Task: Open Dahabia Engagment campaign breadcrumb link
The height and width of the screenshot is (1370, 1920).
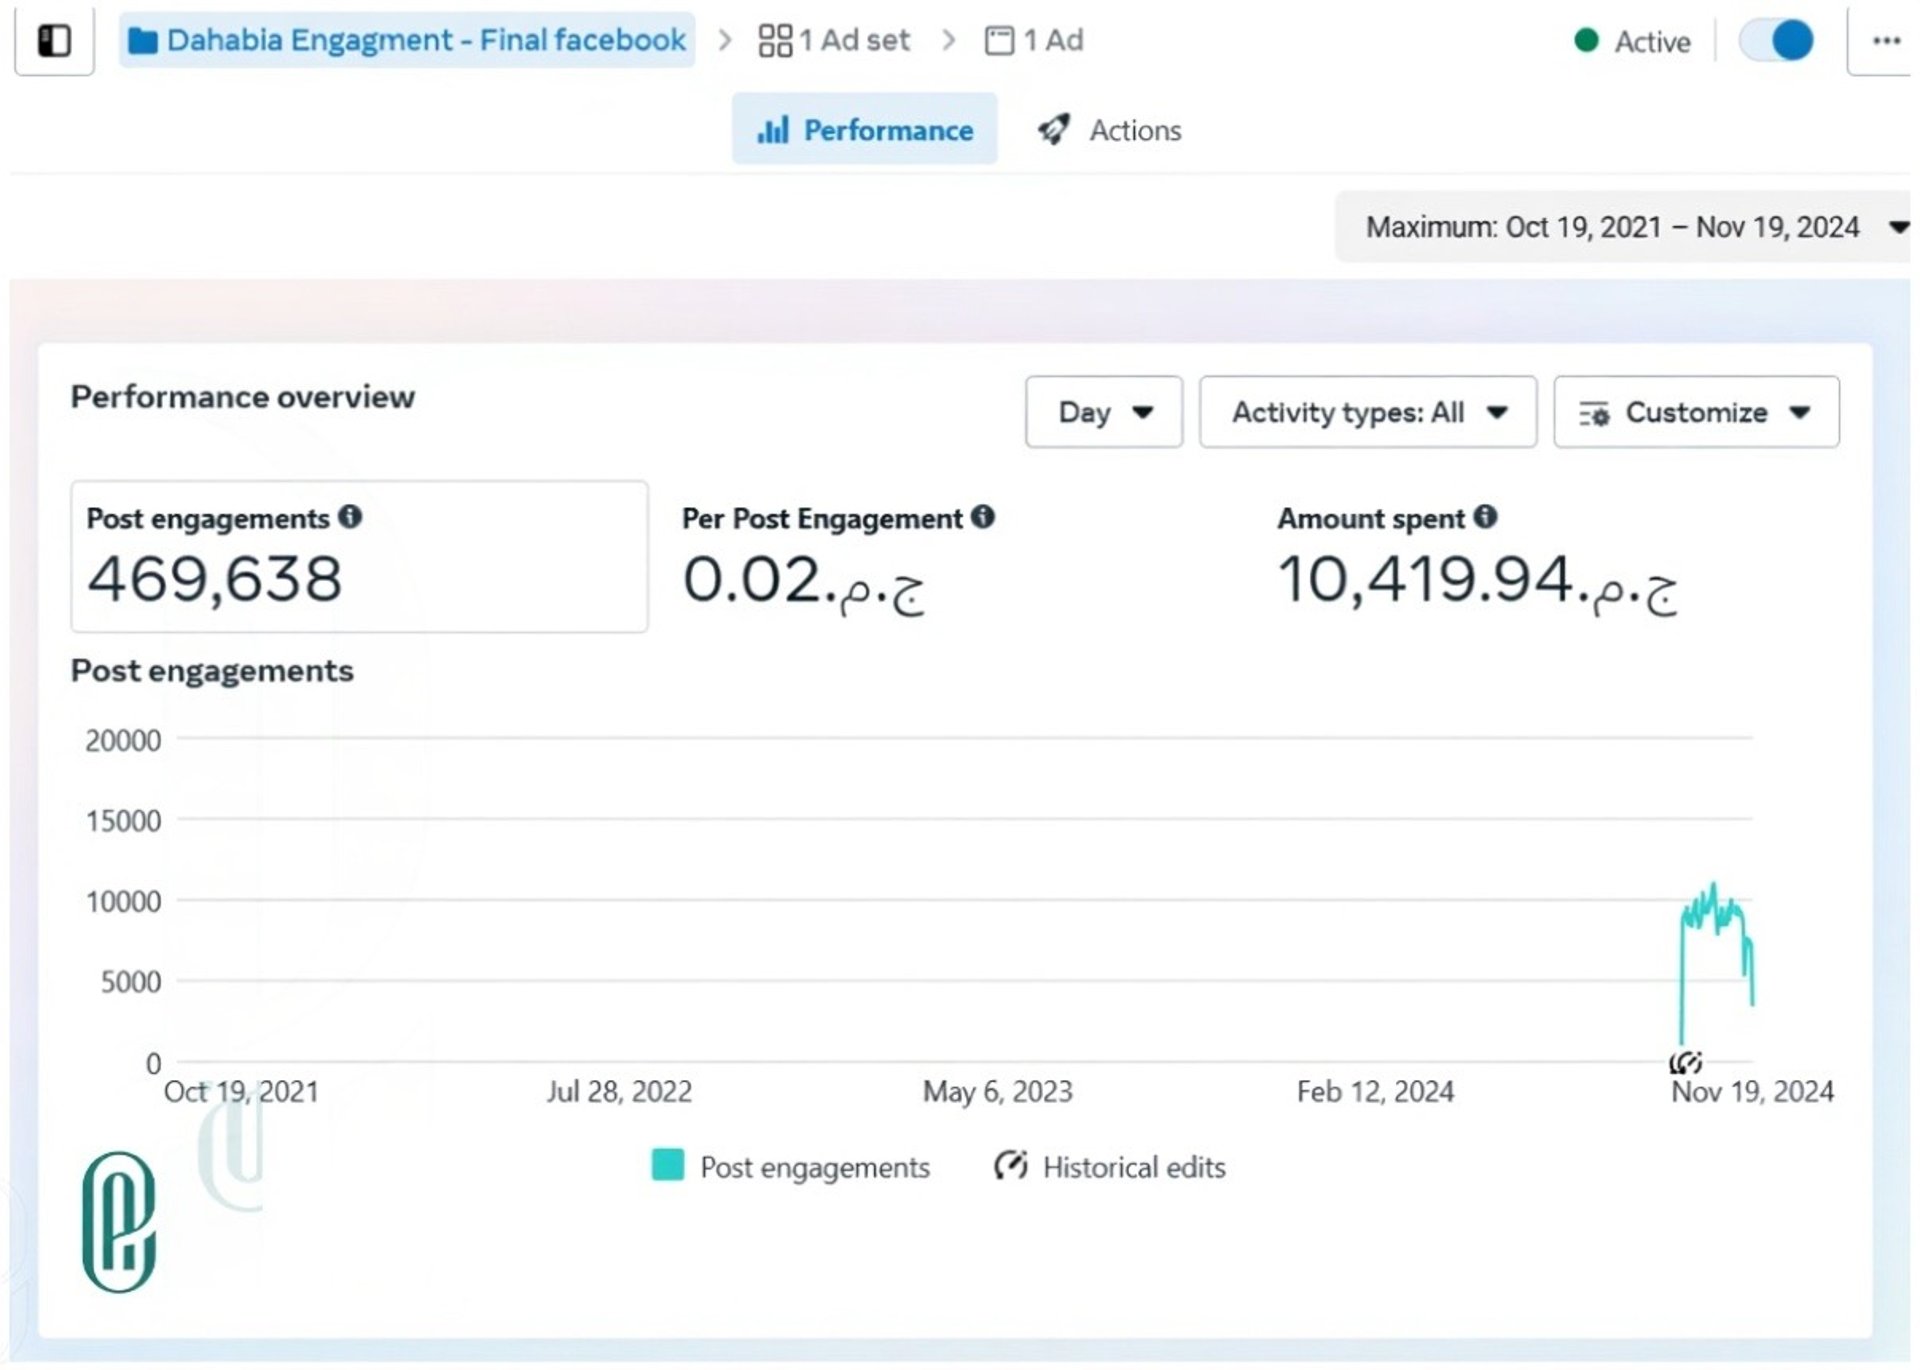Action: tap(426, 41)
